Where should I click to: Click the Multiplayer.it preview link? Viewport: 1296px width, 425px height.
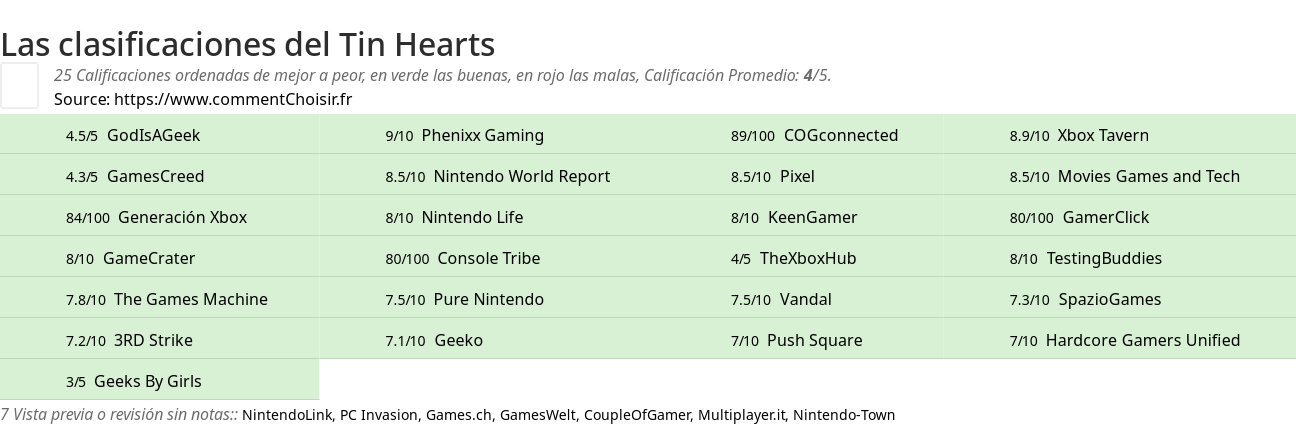(x=741, y=415)
